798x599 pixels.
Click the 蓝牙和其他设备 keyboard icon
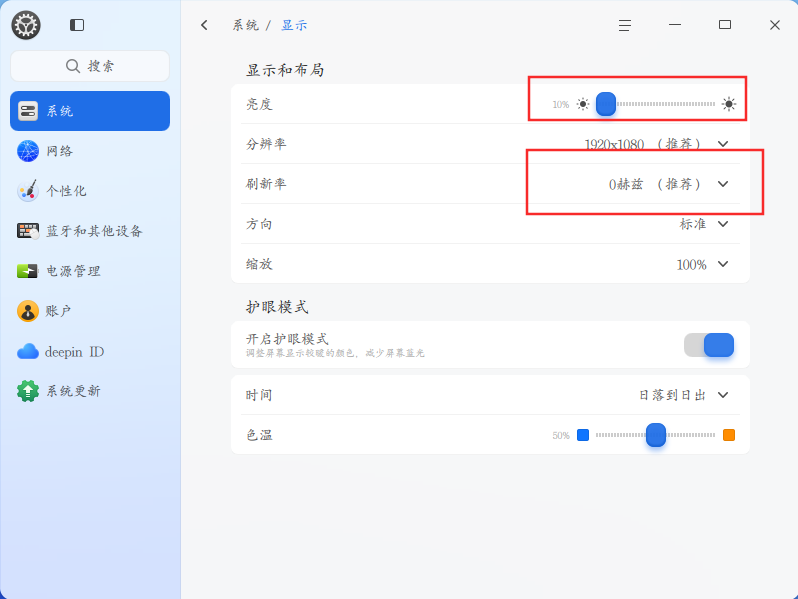[28, 231]
